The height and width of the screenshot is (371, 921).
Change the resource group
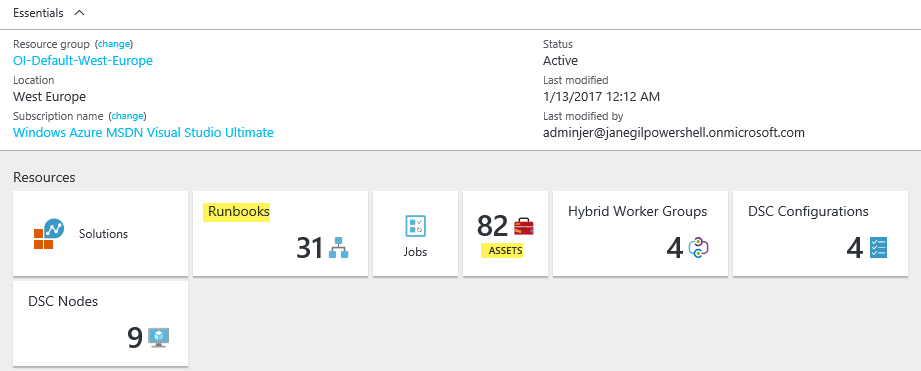[114, 44]
